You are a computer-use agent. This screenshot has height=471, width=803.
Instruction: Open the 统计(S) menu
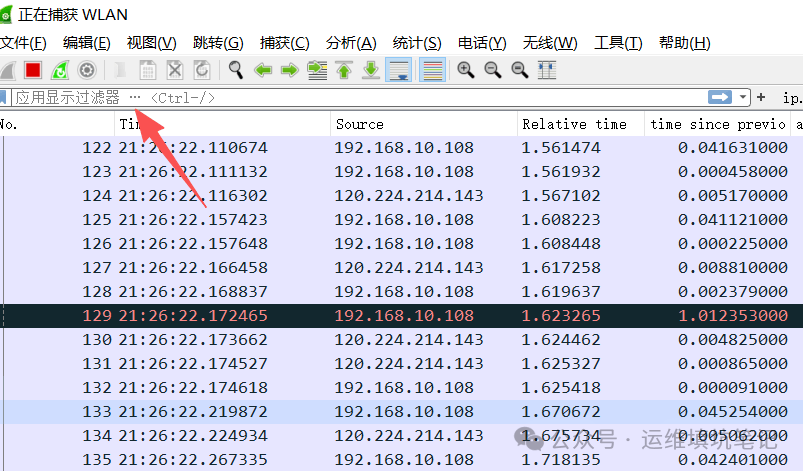pos(417,43)
